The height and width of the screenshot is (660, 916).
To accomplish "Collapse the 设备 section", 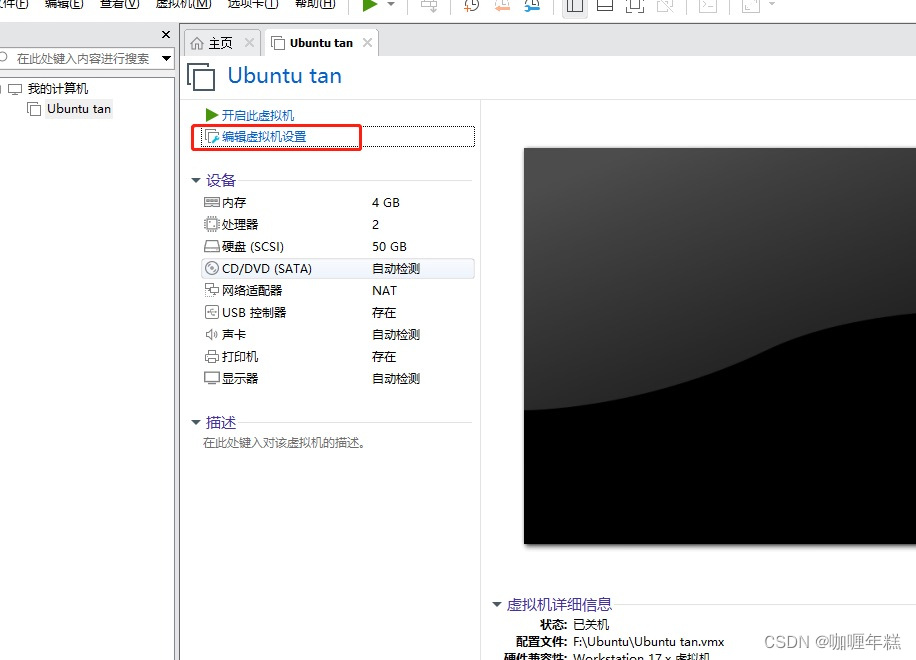I will click(196, 180).
